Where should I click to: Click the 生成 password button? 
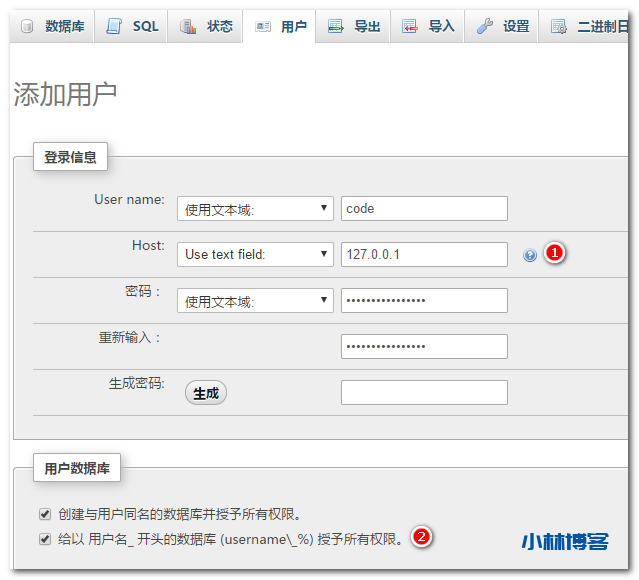[206, 393]
